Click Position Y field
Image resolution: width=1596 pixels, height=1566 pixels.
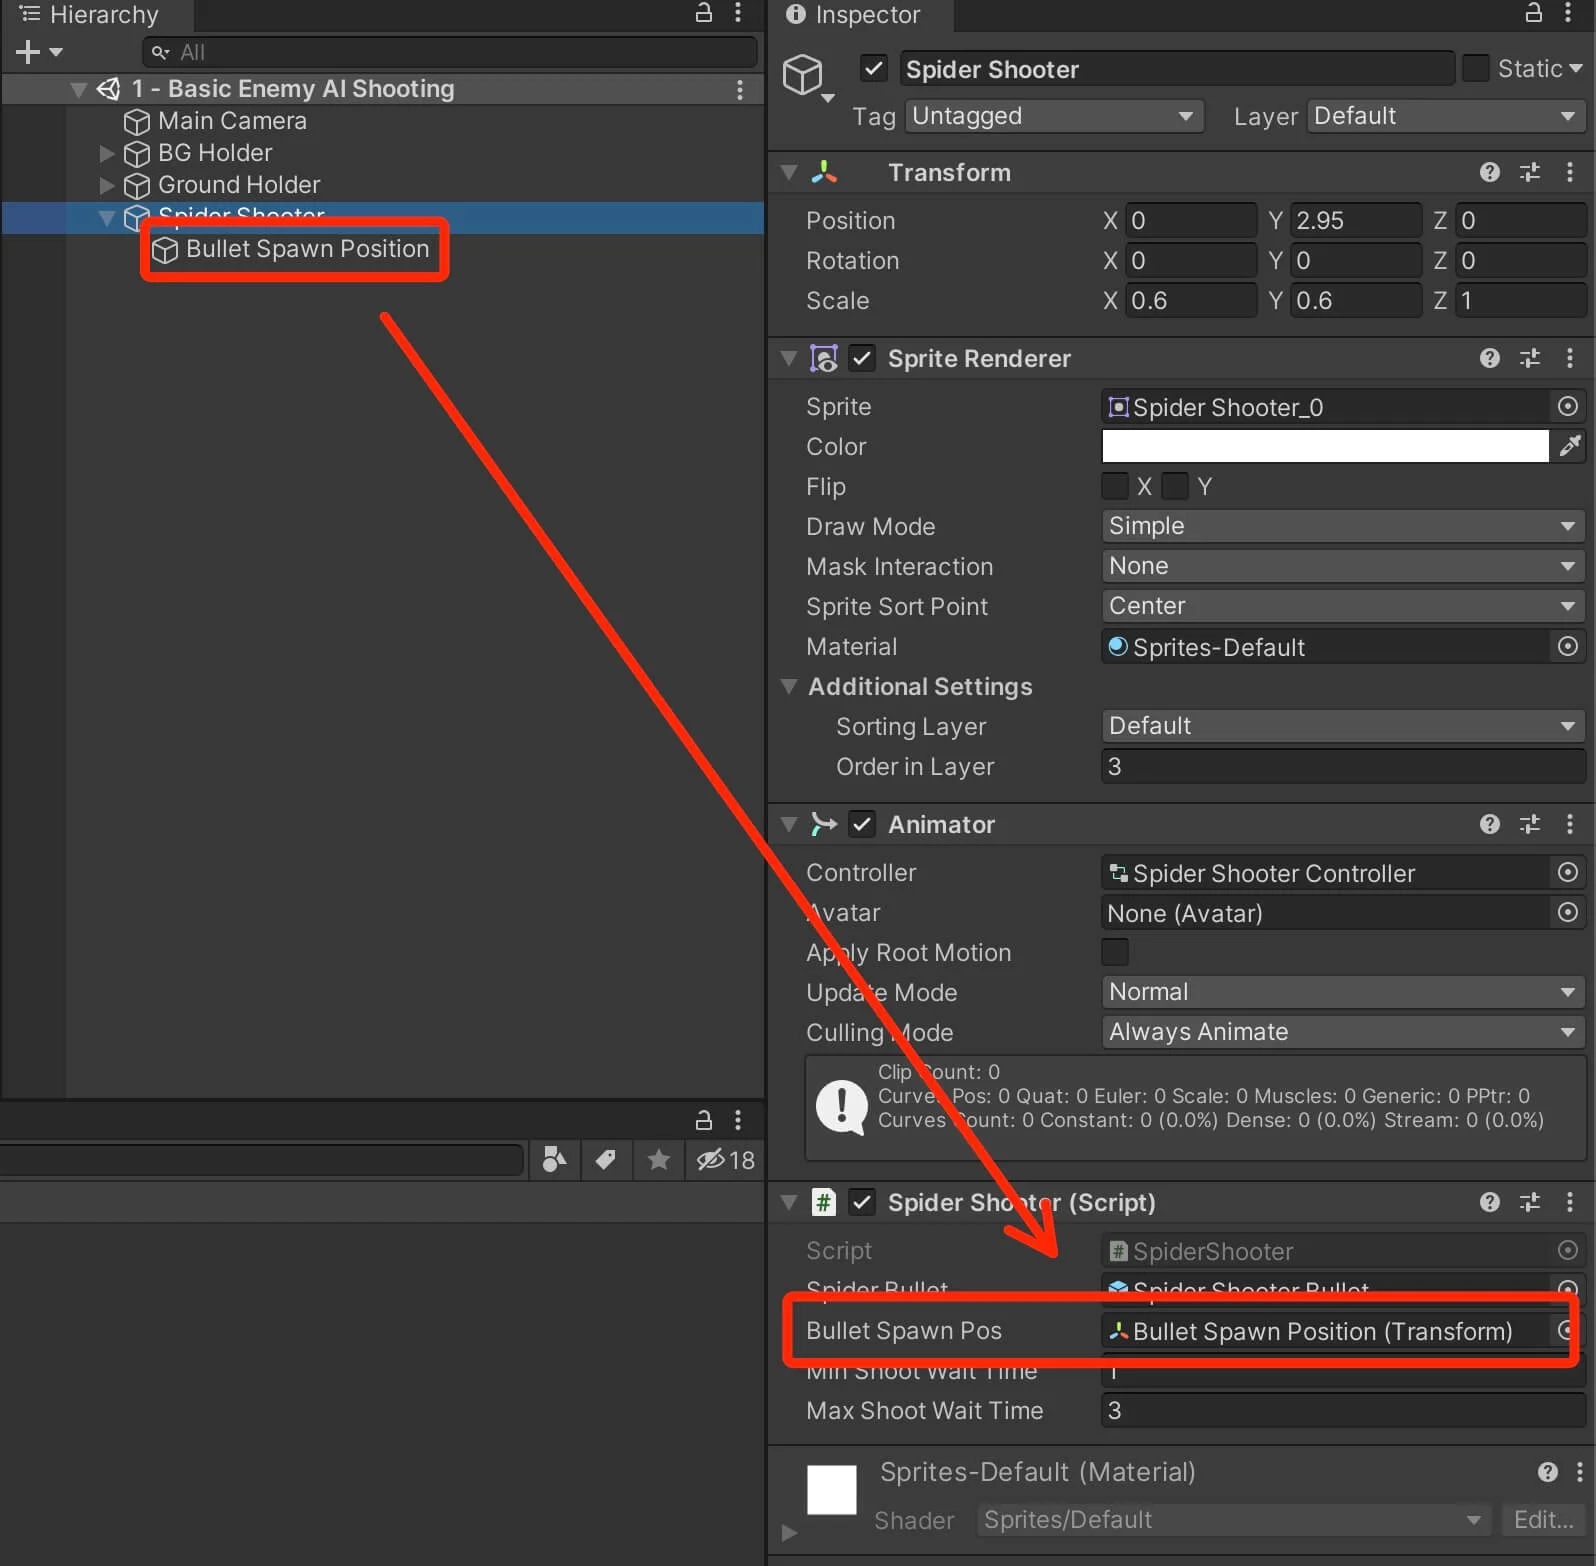(x=1355, y=220)
